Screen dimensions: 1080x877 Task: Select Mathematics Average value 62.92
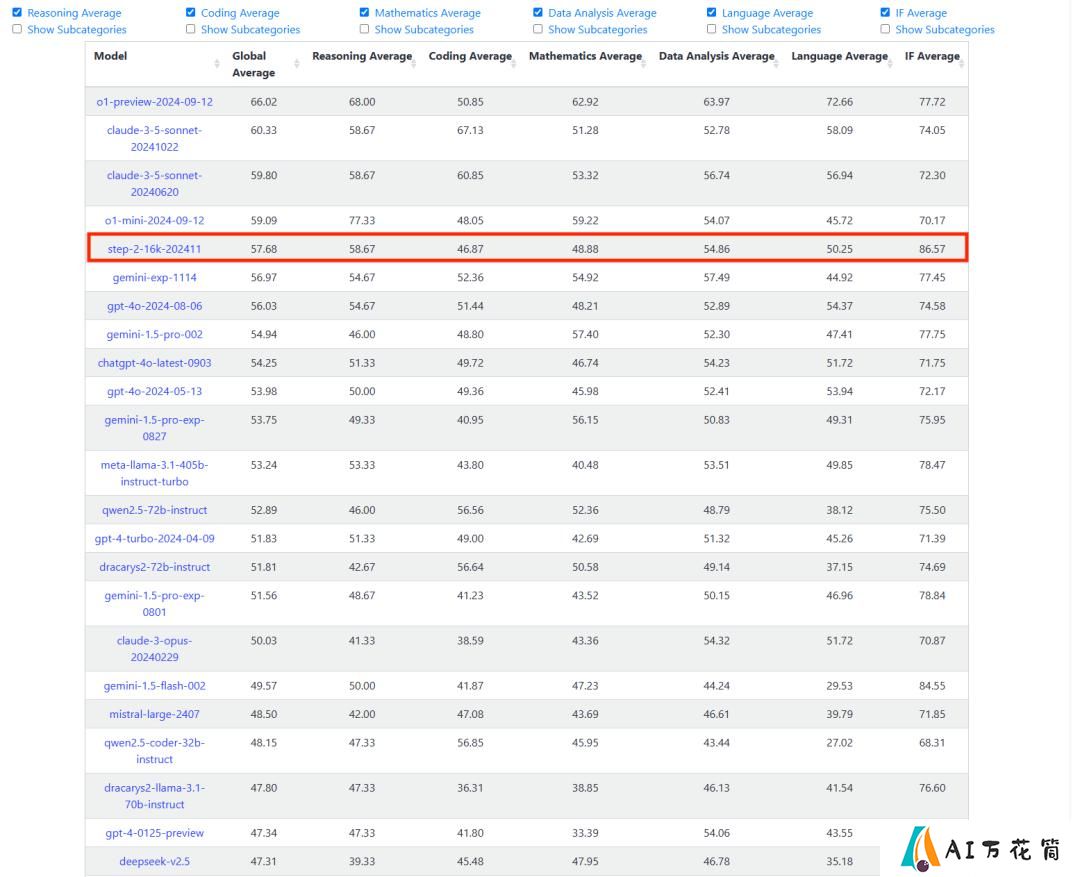point(585,102)
